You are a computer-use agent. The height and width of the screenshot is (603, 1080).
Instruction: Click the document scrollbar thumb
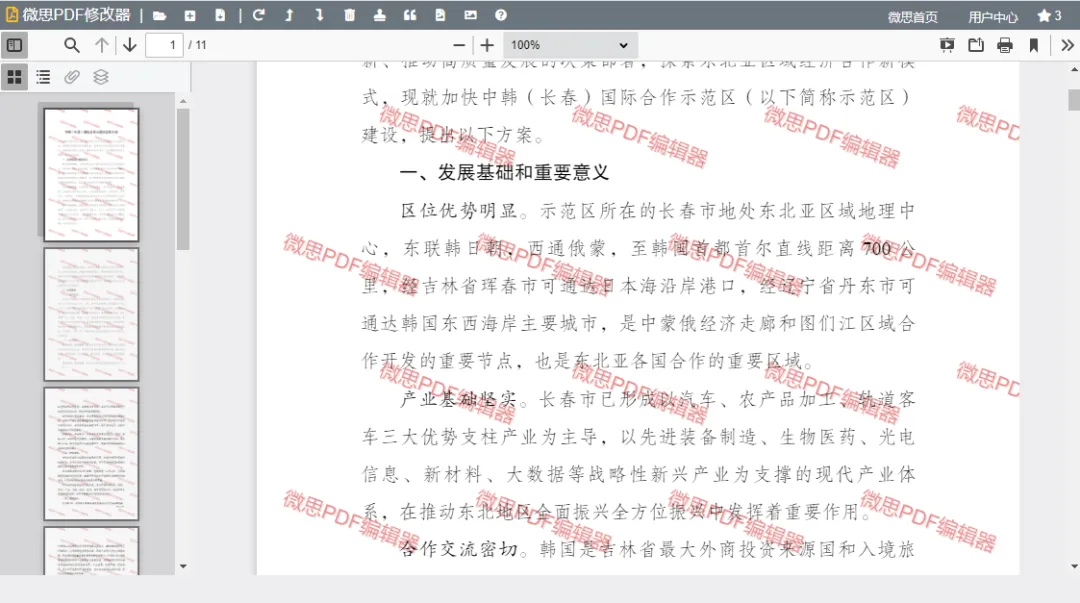(x=1074, y=100)
